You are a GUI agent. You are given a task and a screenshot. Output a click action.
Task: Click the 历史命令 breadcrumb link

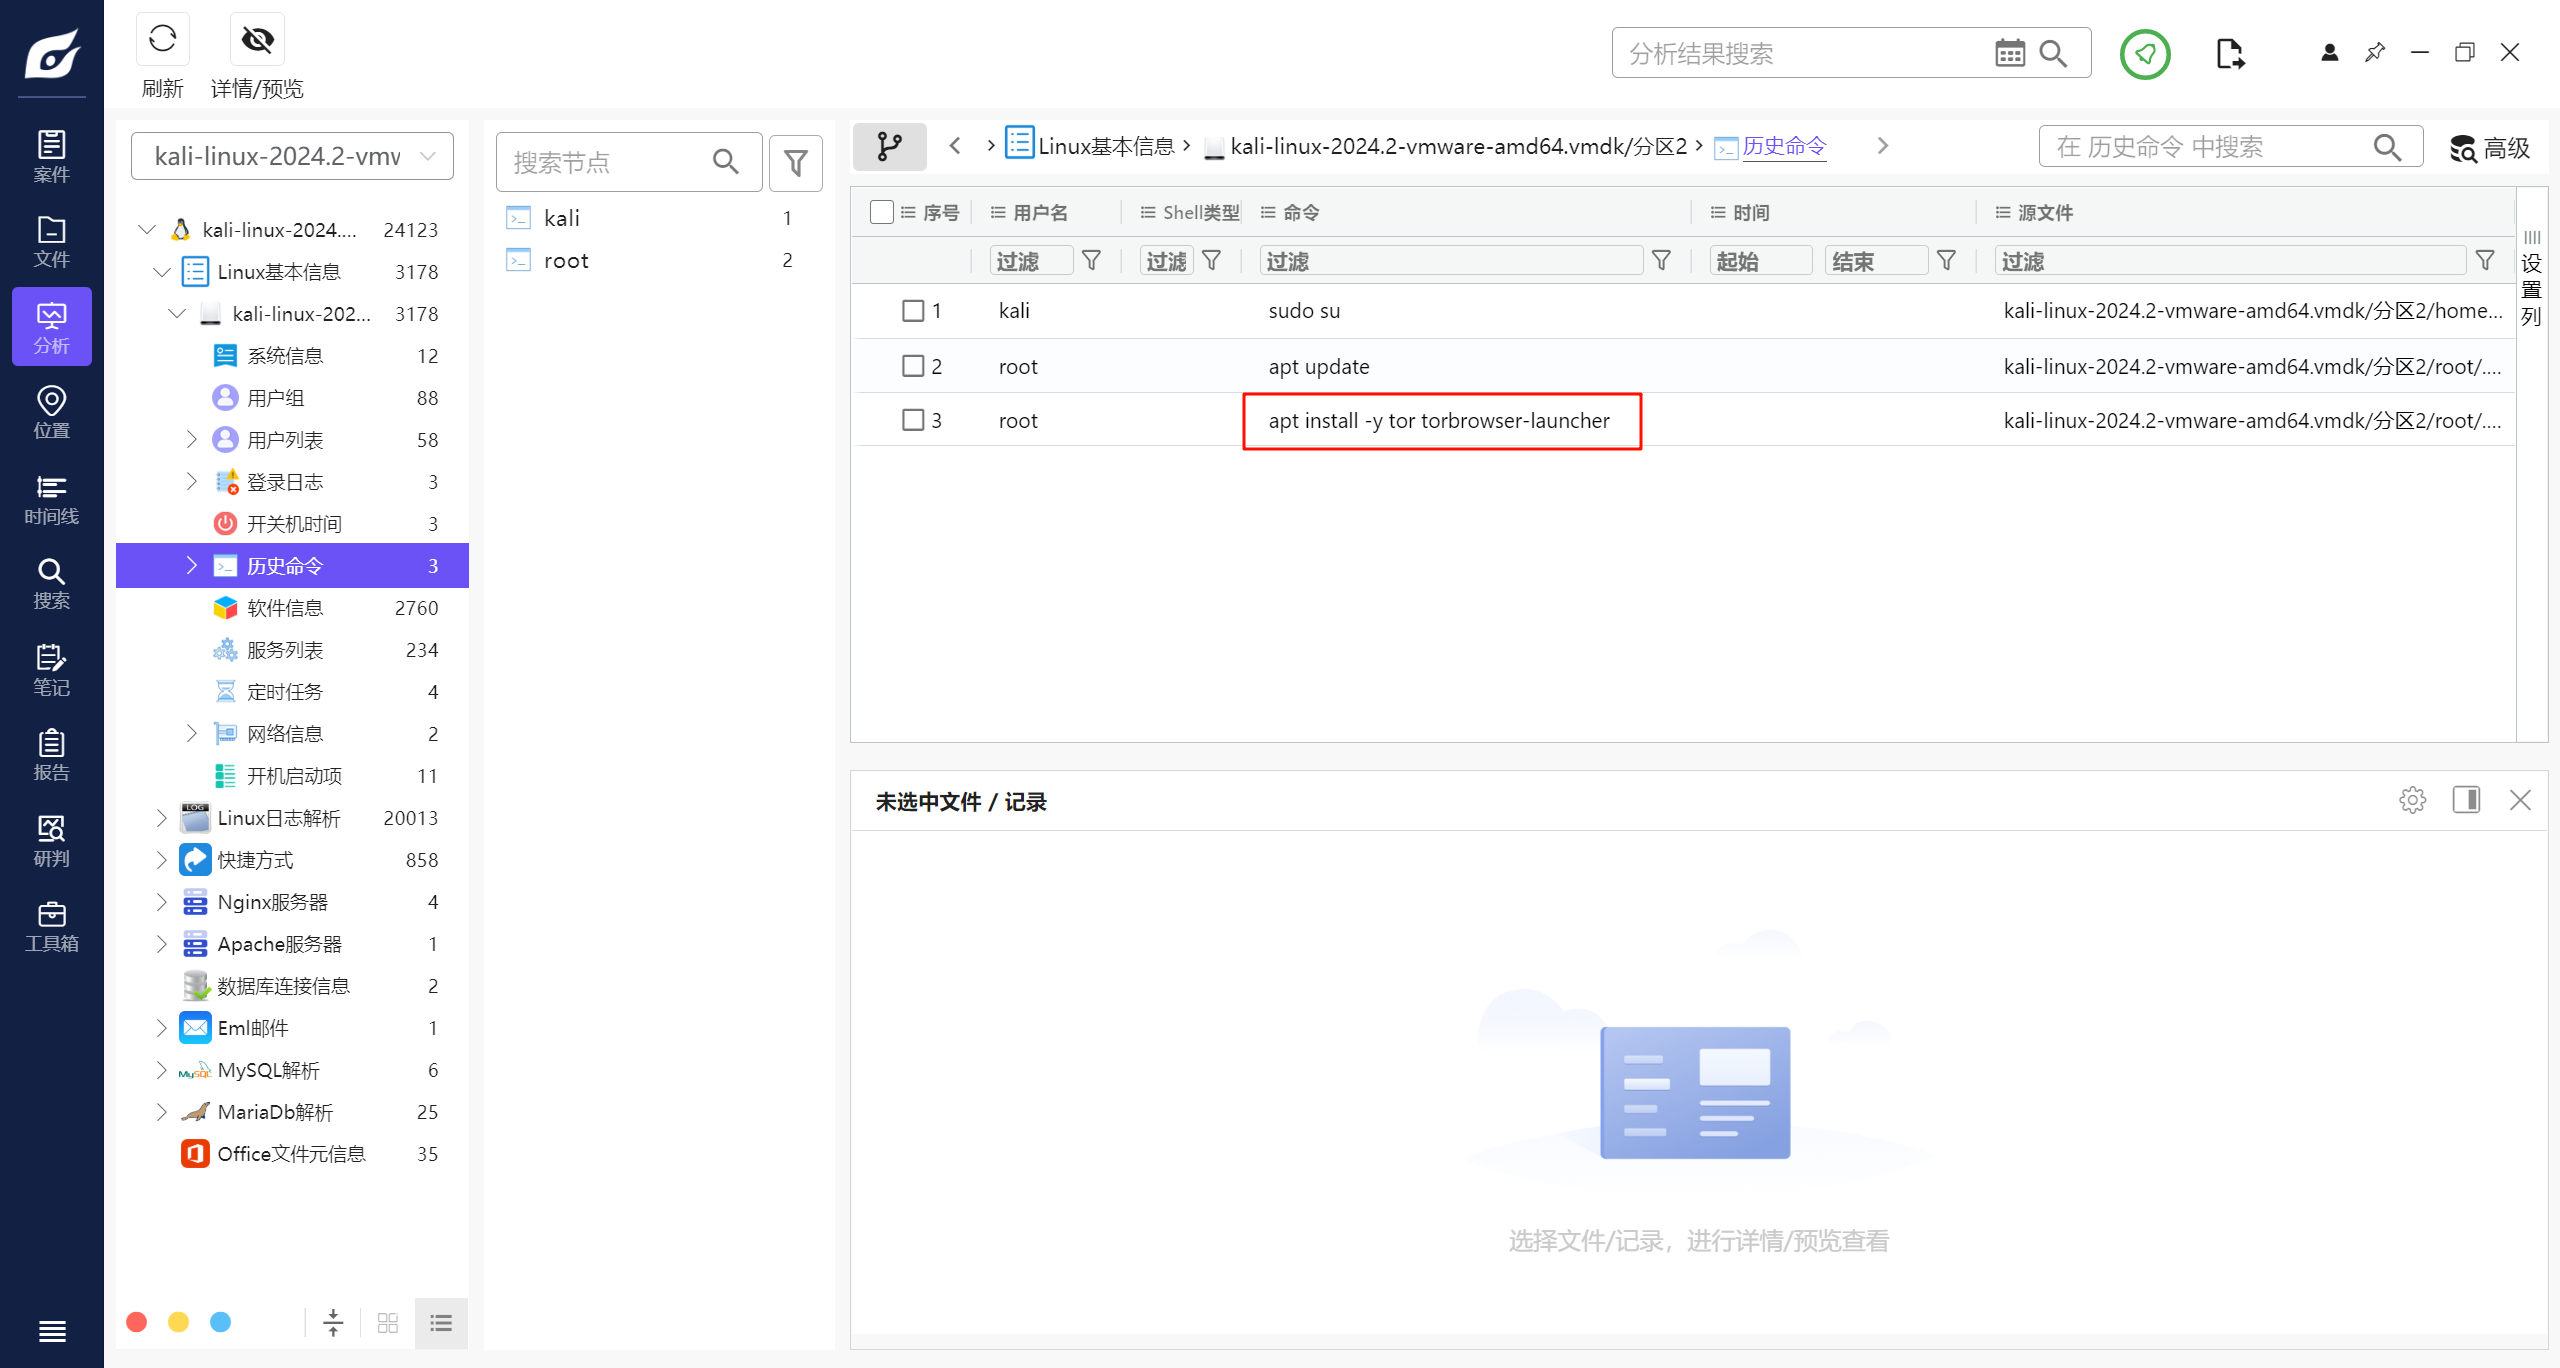[x=1783, y=146]
